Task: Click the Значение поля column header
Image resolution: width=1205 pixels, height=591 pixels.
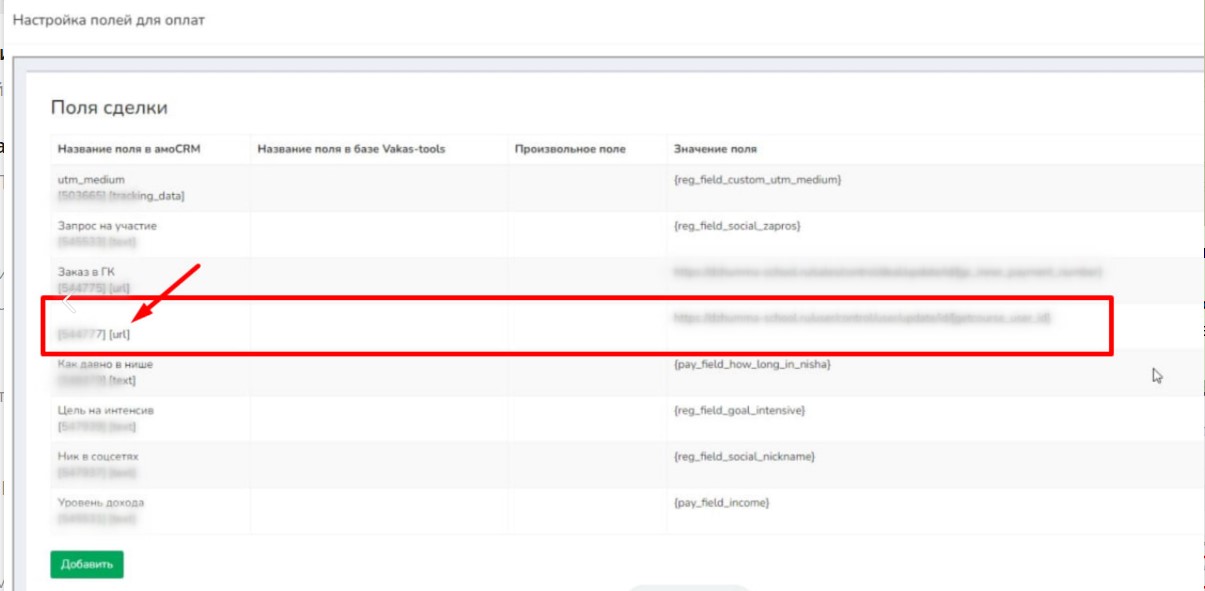Action: coord(715,149)
